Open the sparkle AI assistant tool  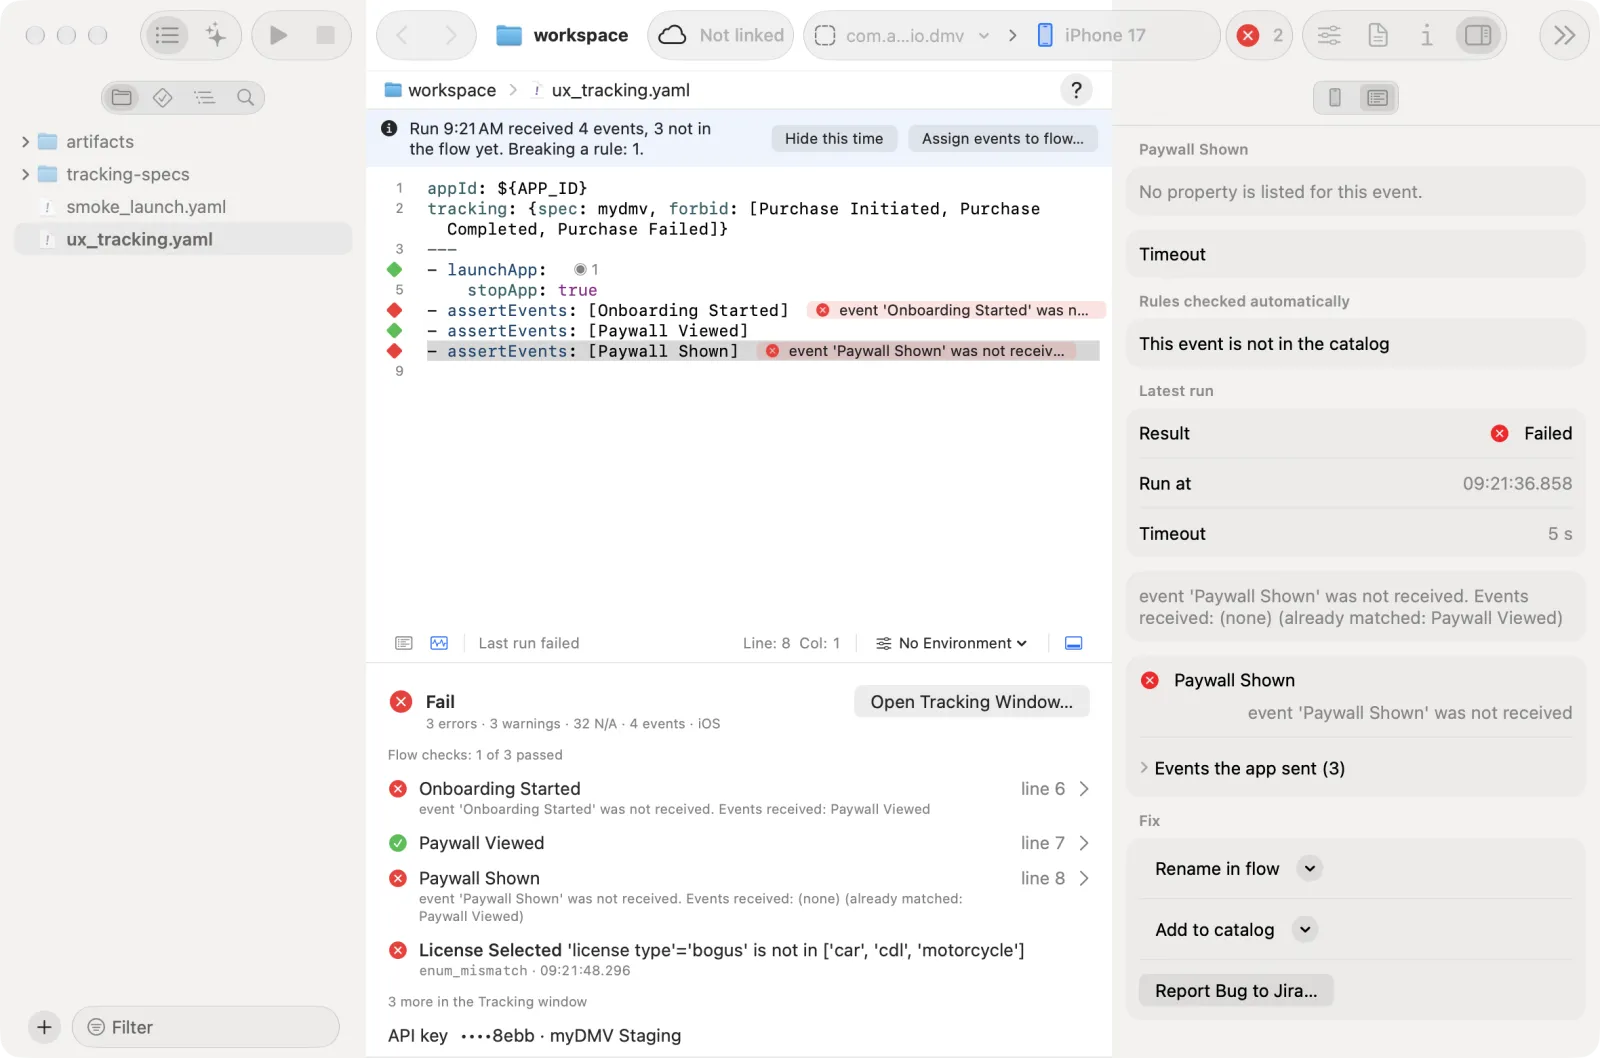(x=215, y=35)
